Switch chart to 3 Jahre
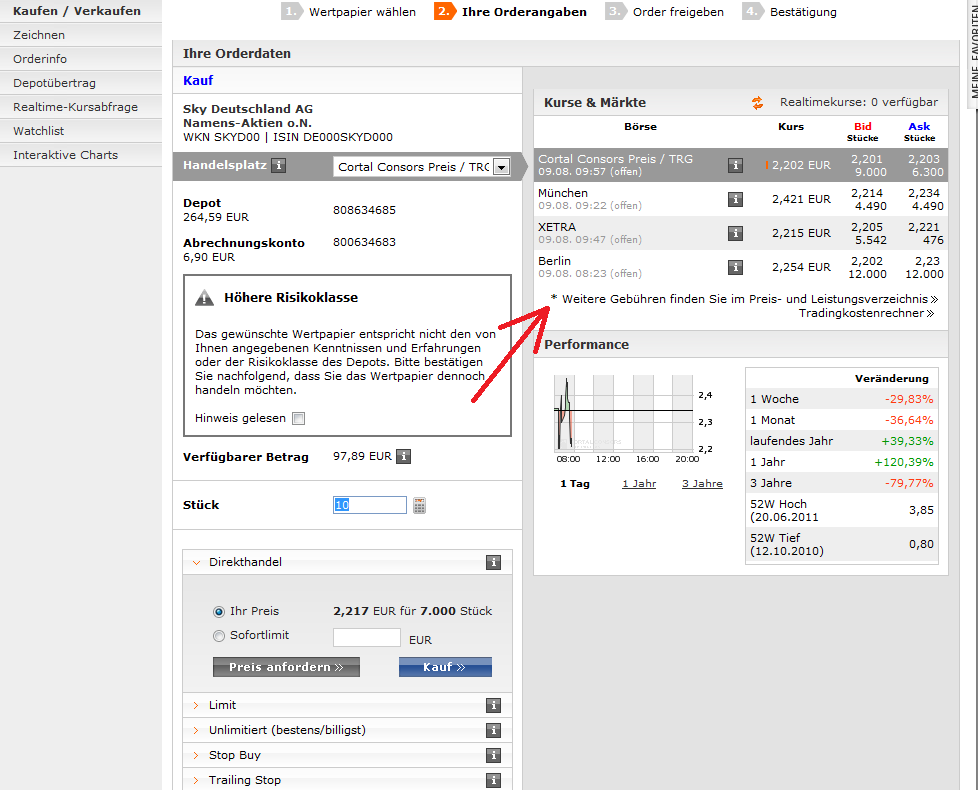The height and width of the screenshot is (790, 978). coord(702,484)
